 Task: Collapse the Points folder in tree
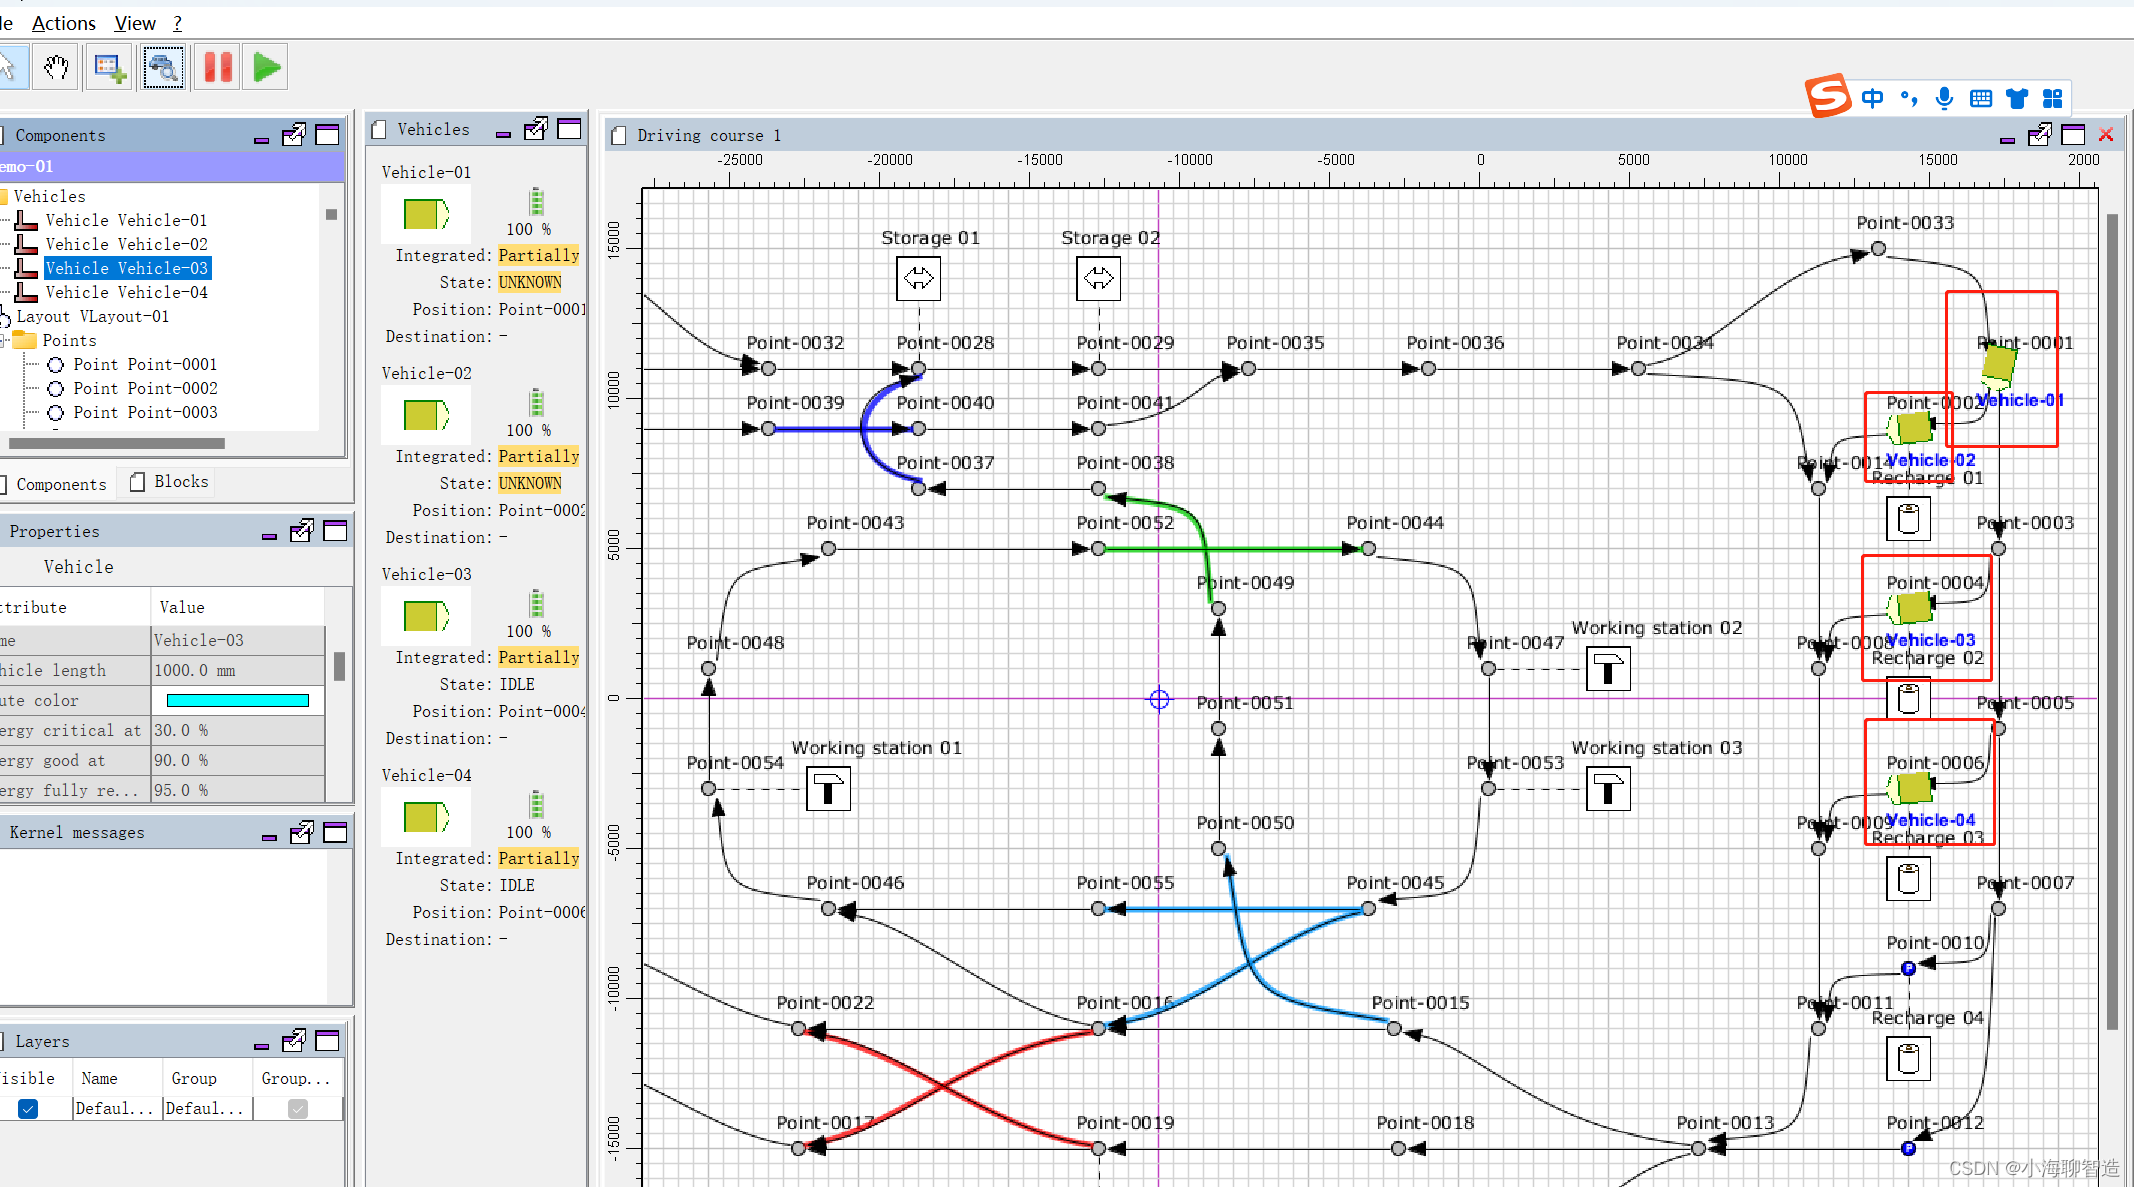pyautogui.click(x=4, y=341)
